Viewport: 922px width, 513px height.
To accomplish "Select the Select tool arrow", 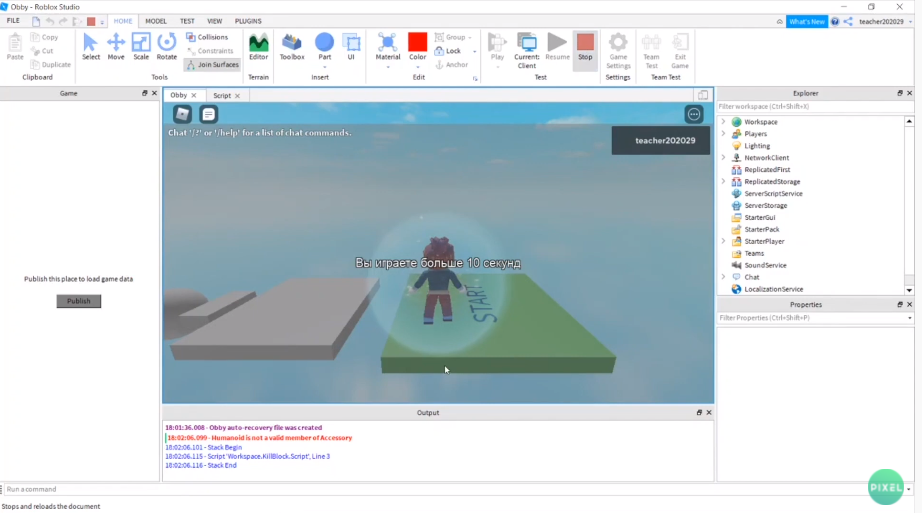I will click(91, 46).
